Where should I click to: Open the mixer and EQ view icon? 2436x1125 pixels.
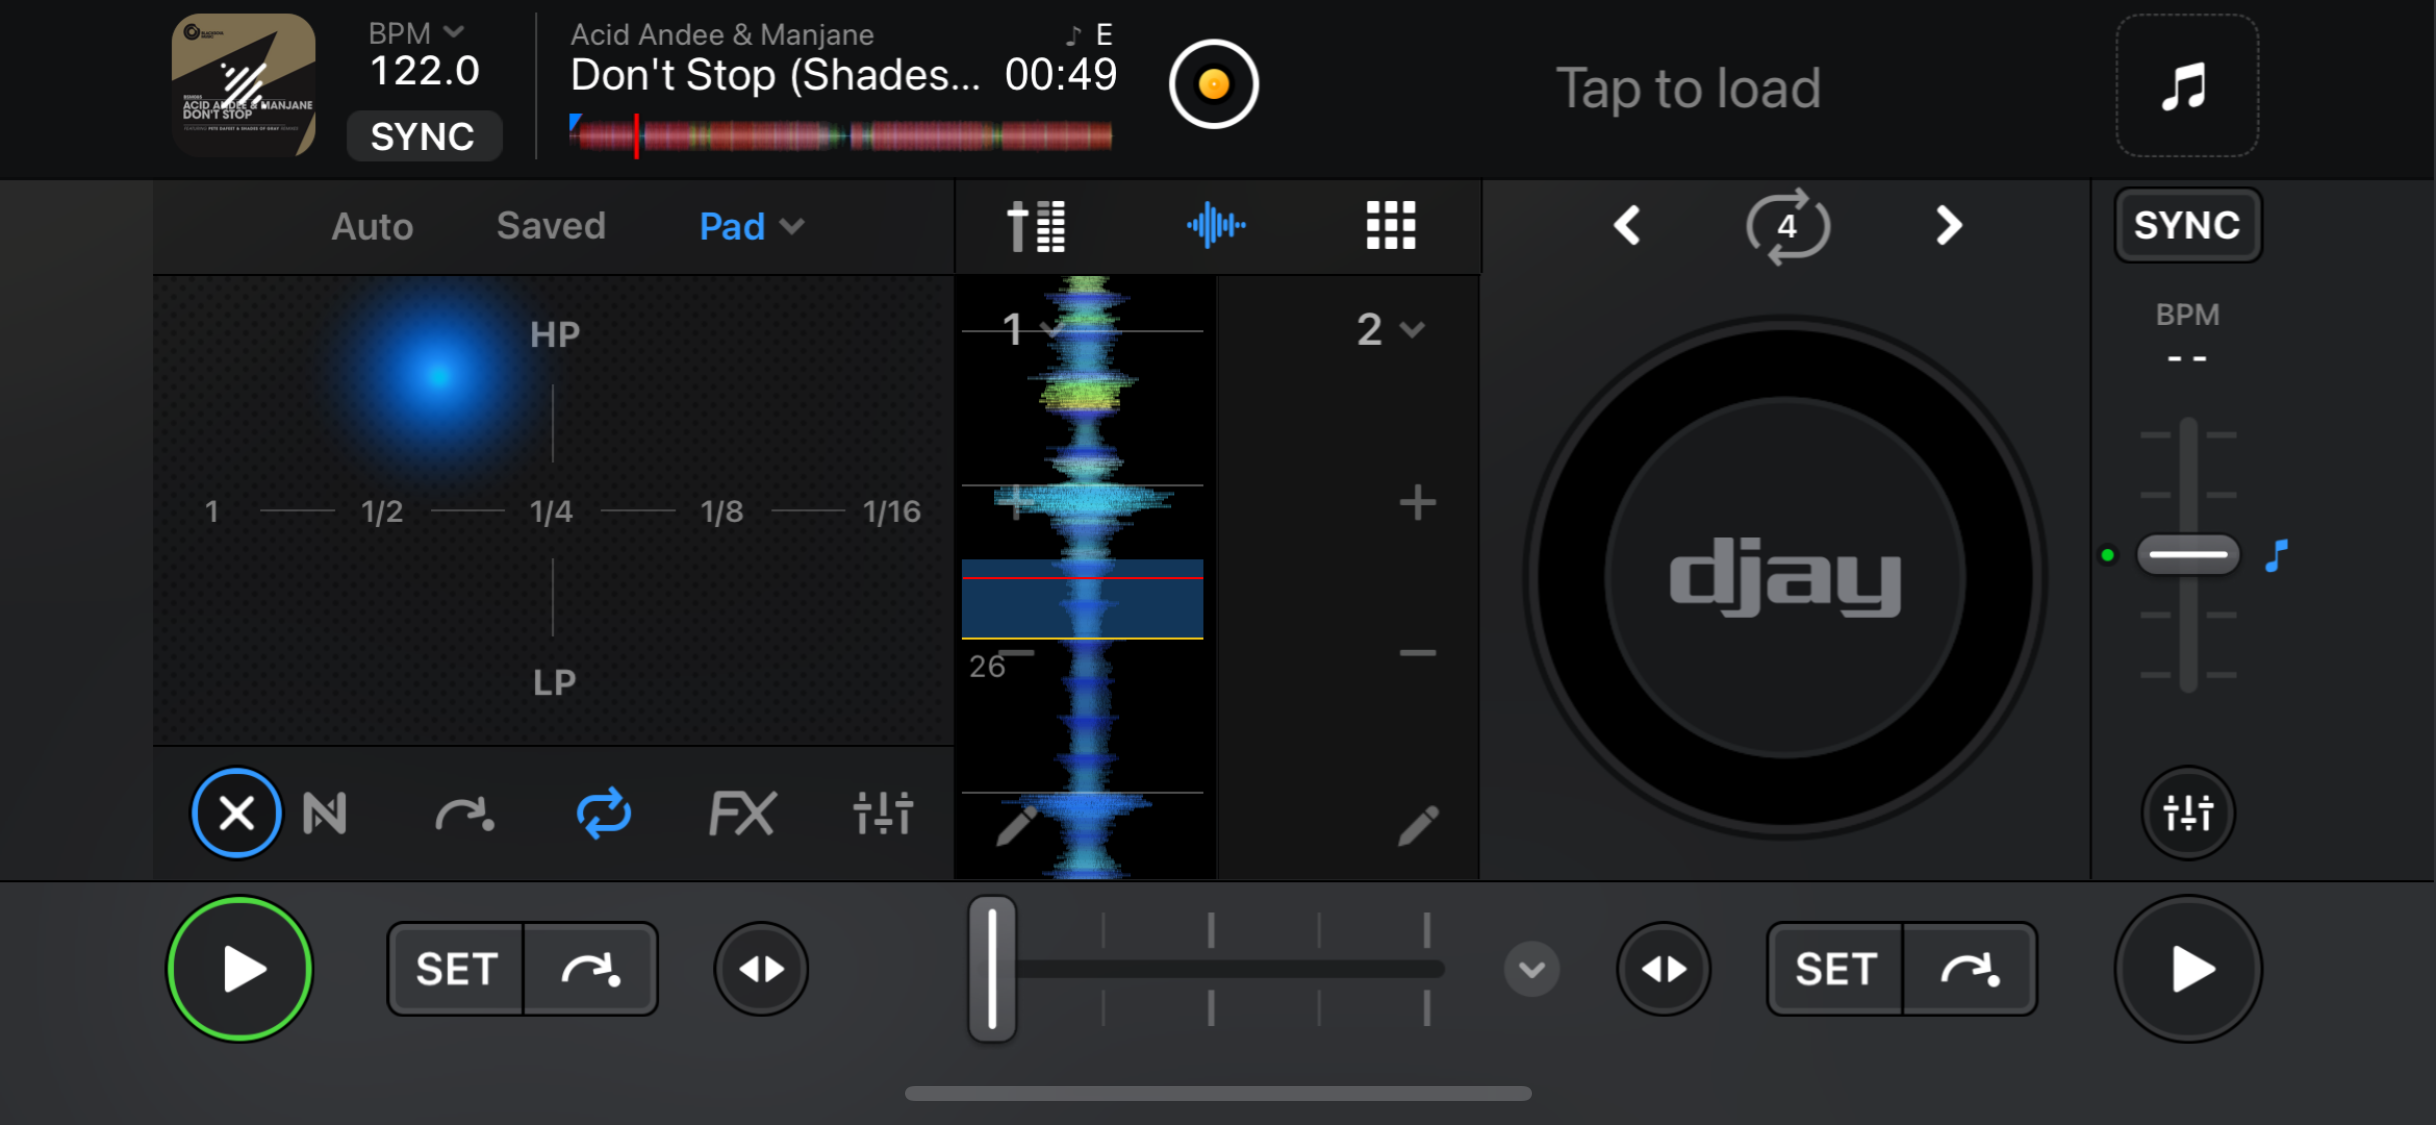click(1035, 225)
